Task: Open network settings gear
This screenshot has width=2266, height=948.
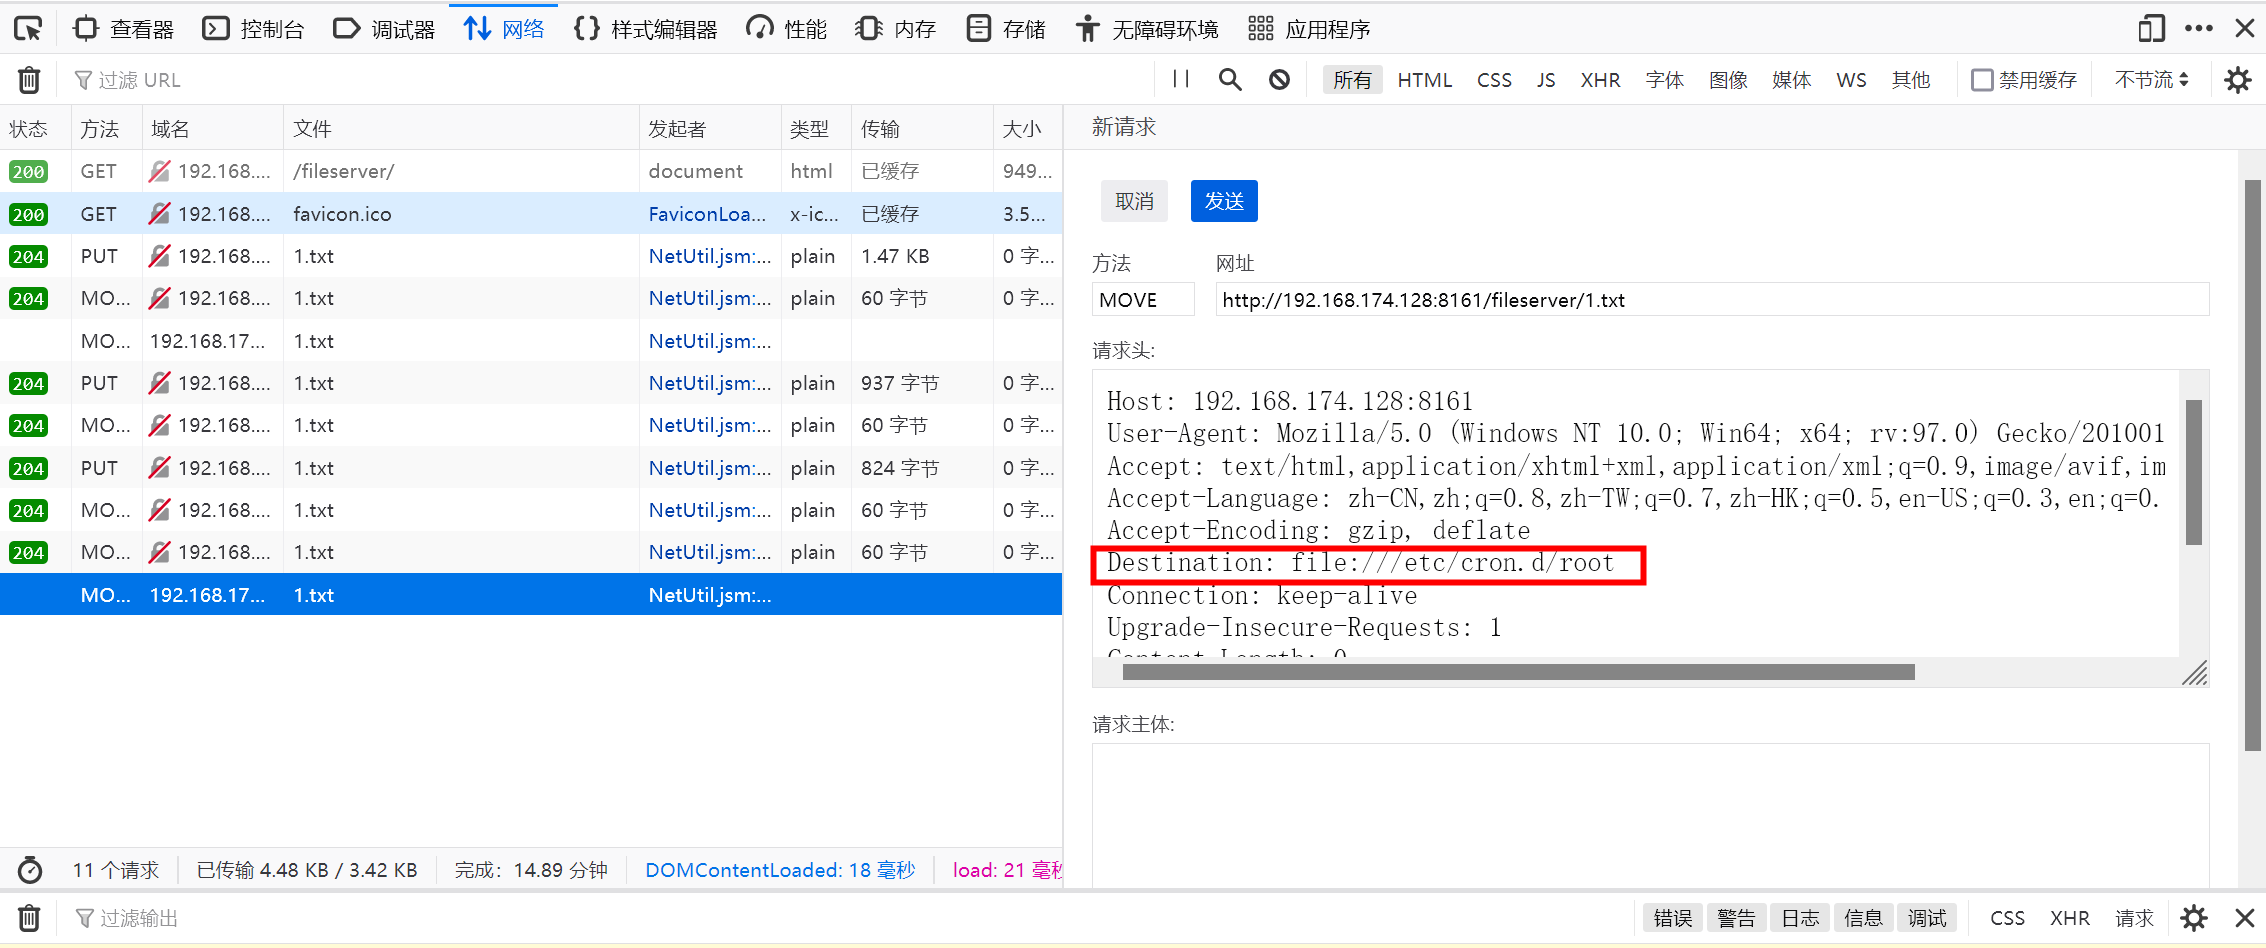Action: click(x=2238, y=80)
